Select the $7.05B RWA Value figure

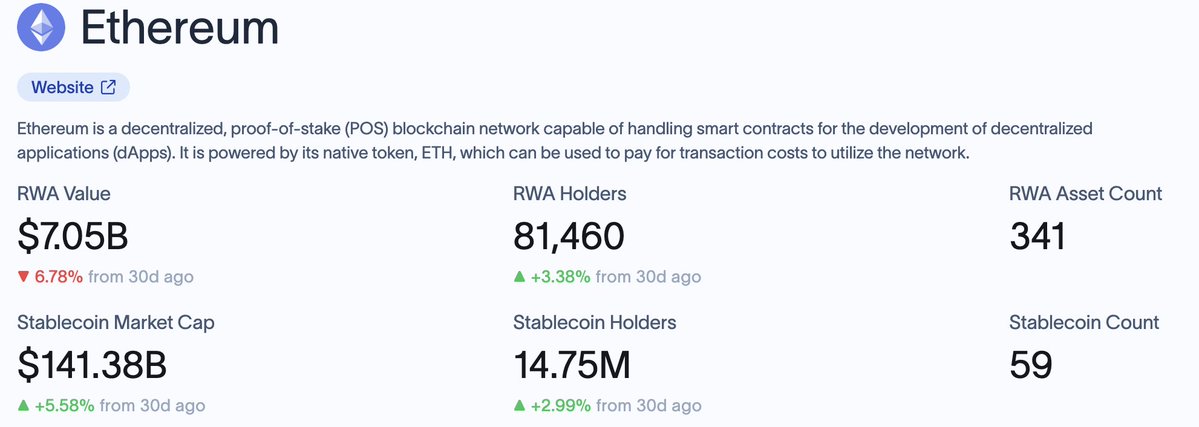73,236
